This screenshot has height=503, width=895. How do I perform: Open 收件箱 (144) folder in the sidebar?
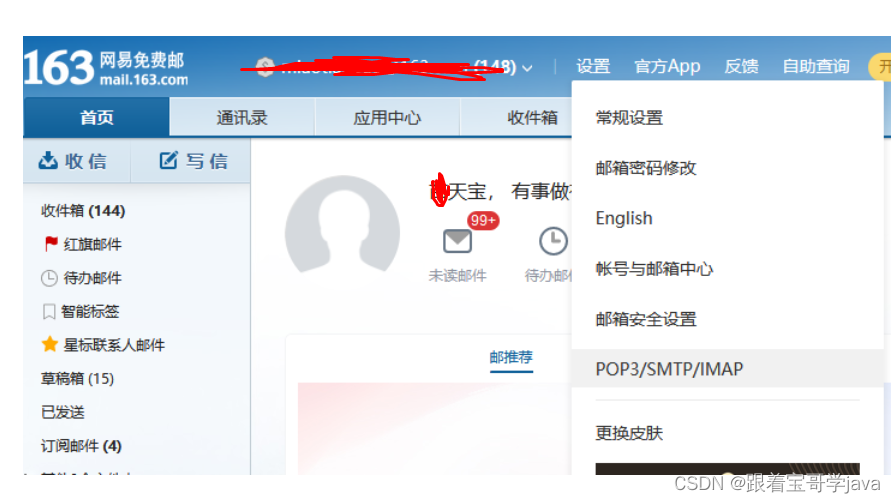point(83,211)
